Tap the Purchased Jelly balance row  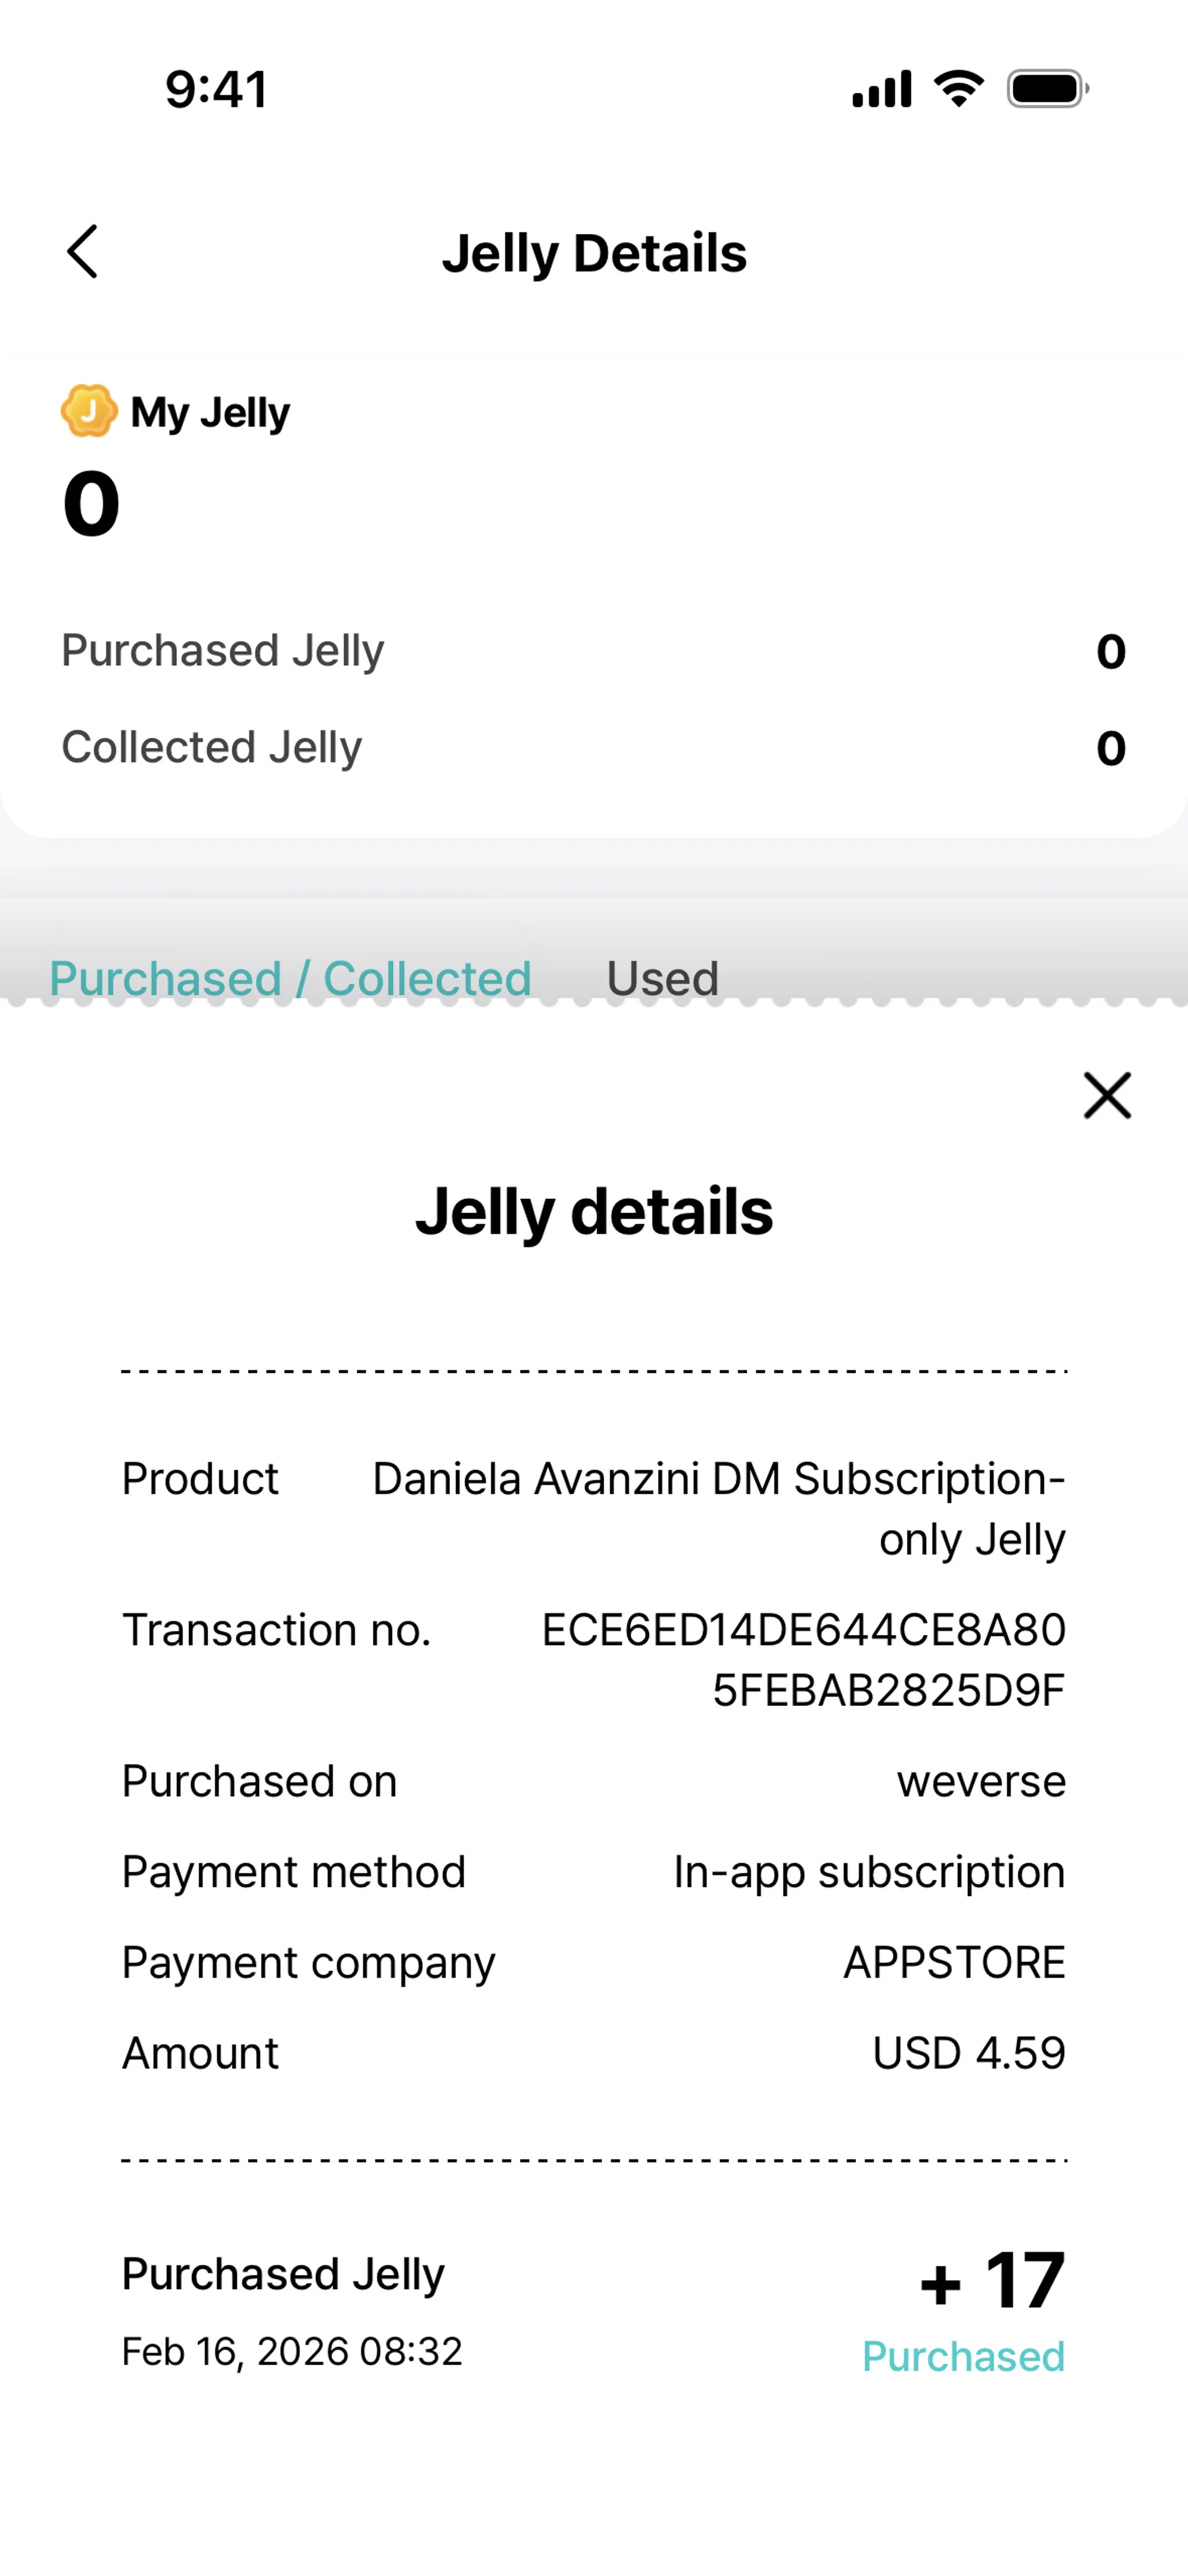(594, 651)
